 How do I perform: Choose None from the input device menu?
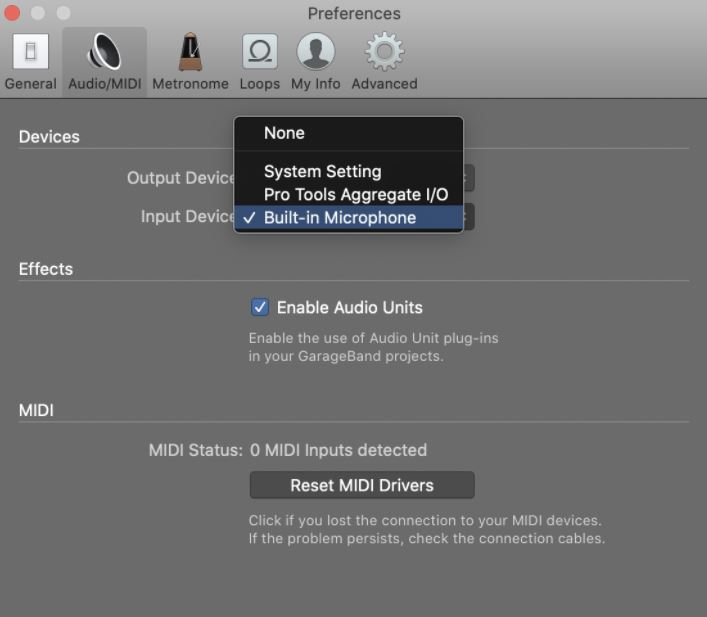pos(349,133)
